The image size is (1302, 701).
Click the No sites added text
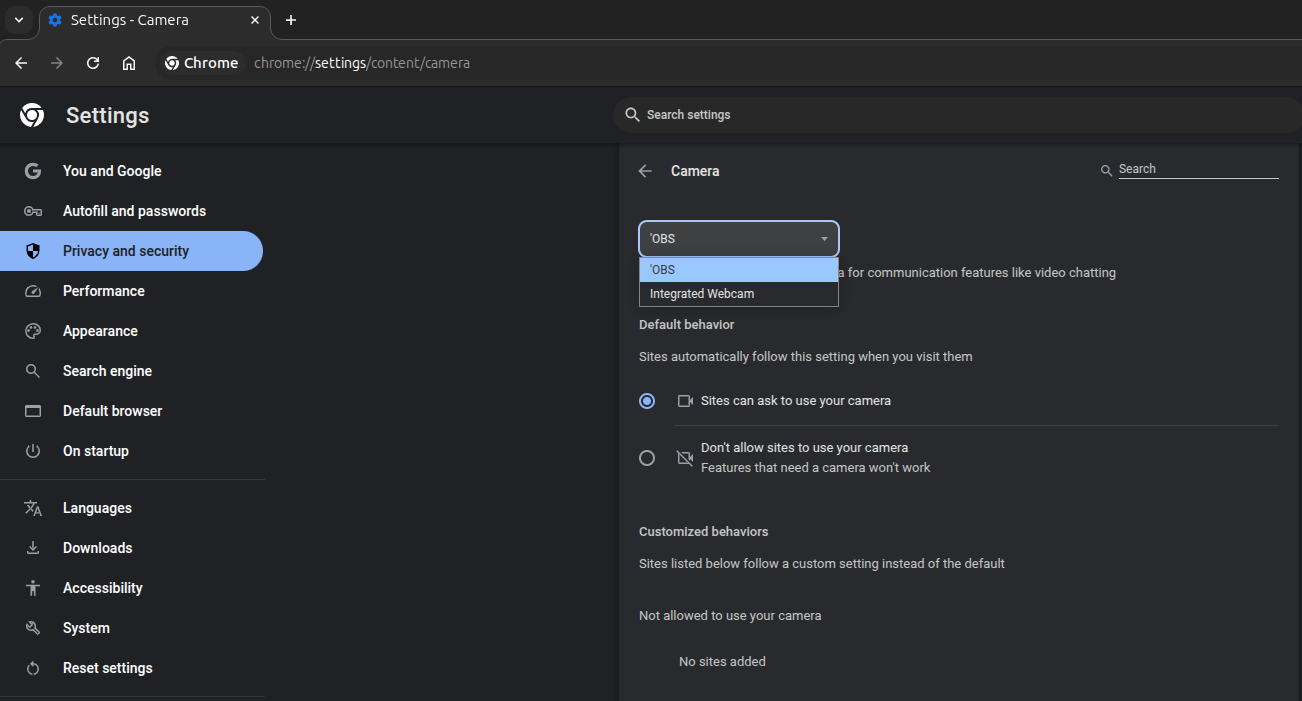point(722,662)
